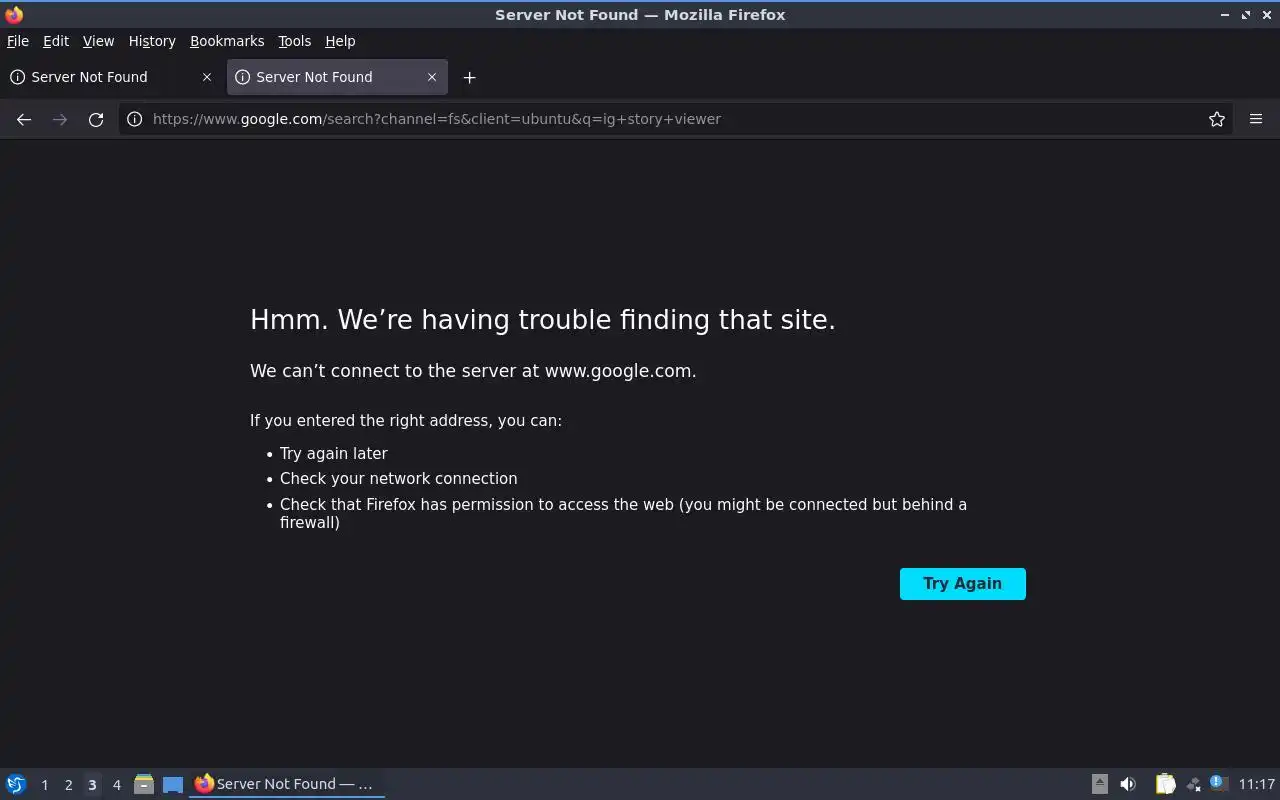Click the 'Try again later' bullet text

pyautogui.click(x=334, y=454)
